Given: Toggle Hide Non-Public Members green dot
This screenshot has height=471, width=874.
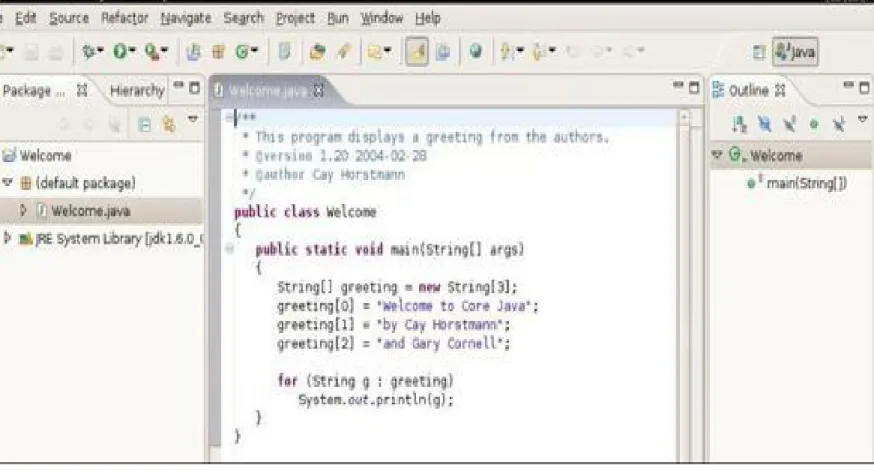Looking at the screenshot, I should (x=814, y=124).
